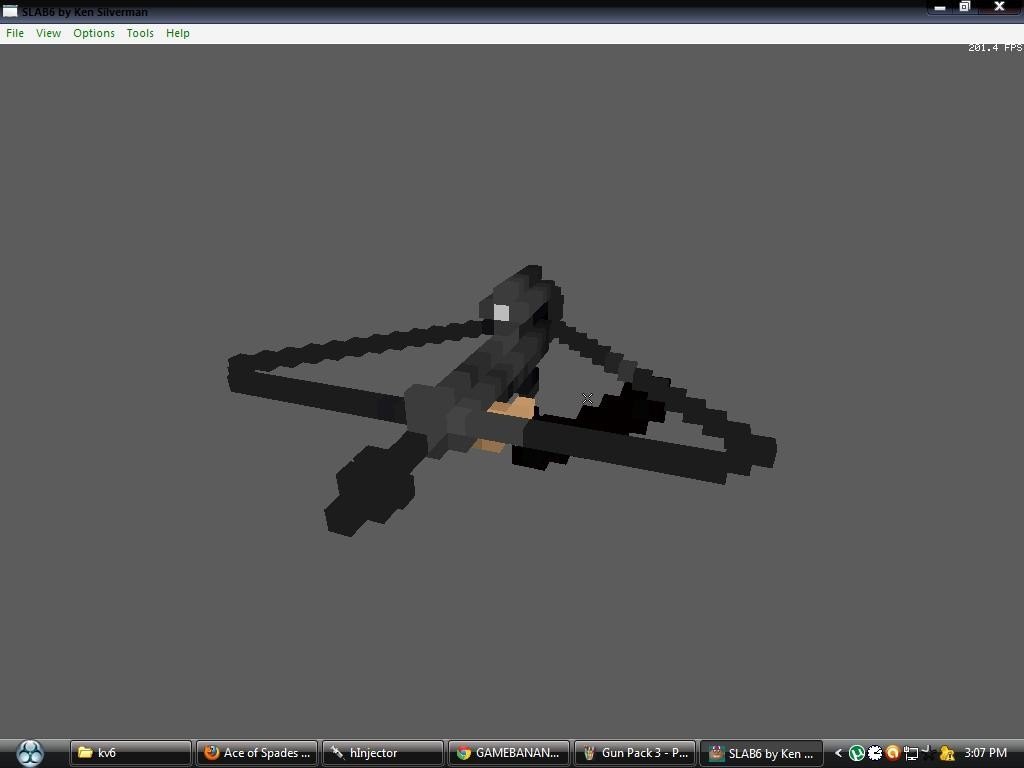The width and height of the screenshot is (1024, 768).
Task: Switch to the kv6 folder window
Action: pyautogui.click(x=130, y=753)
